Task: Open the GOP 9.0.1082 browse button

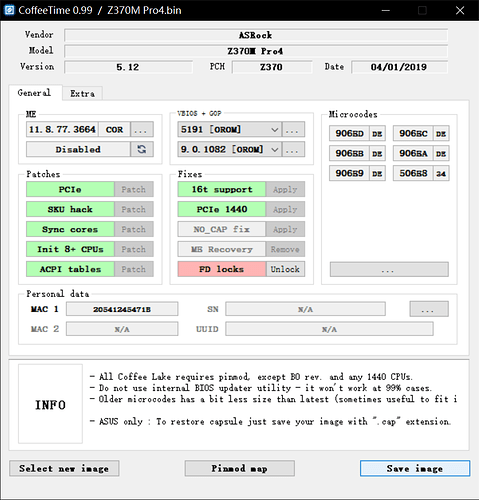Action: pos(293,149)
